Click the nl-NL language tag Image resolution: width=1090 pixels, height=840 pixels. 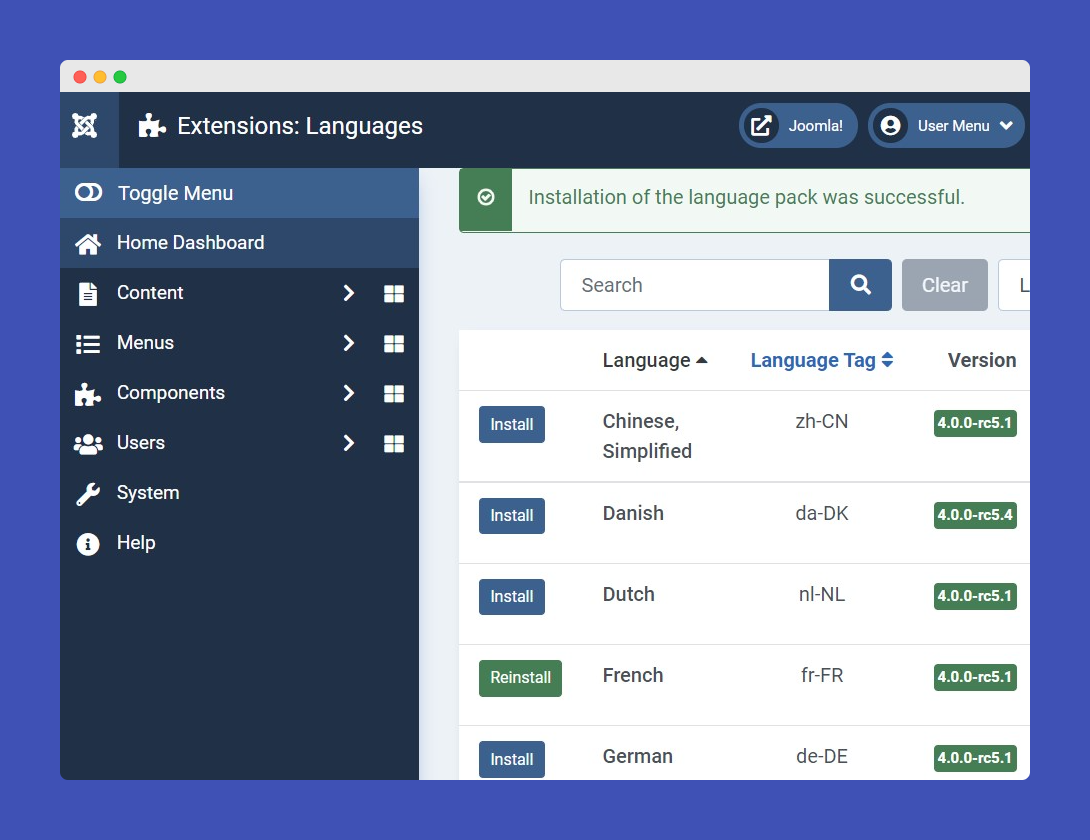(x=822, y=595)
